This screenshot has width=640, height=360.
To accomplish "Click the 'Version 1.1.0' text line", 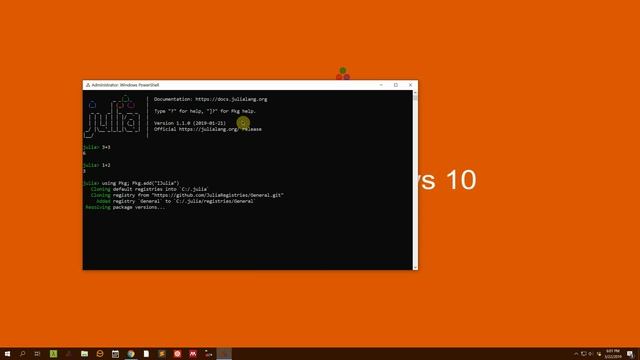I will [190, 123].
